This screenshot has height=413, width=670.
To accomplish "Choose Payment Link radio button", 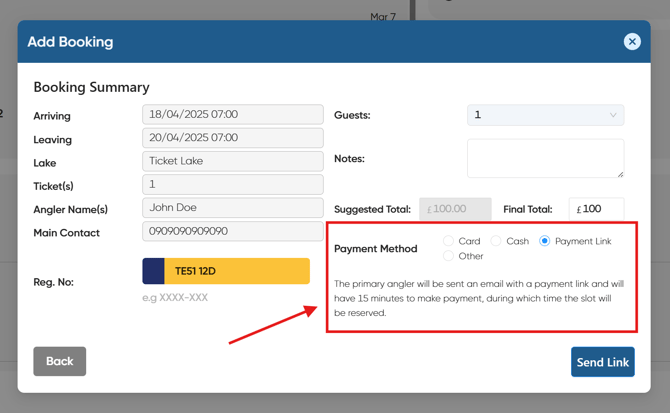I will click(x=545, y=241).
